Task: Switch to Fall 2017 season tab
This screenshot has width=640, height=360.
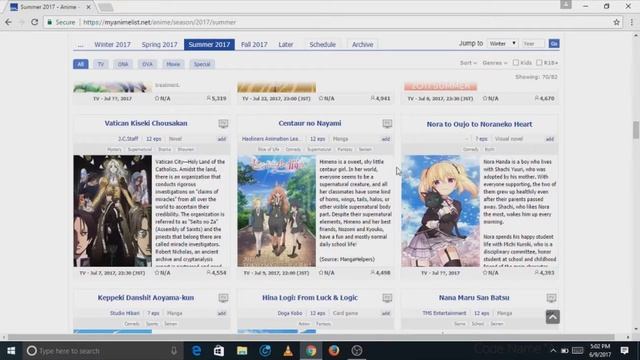Action: pos(254,44)
